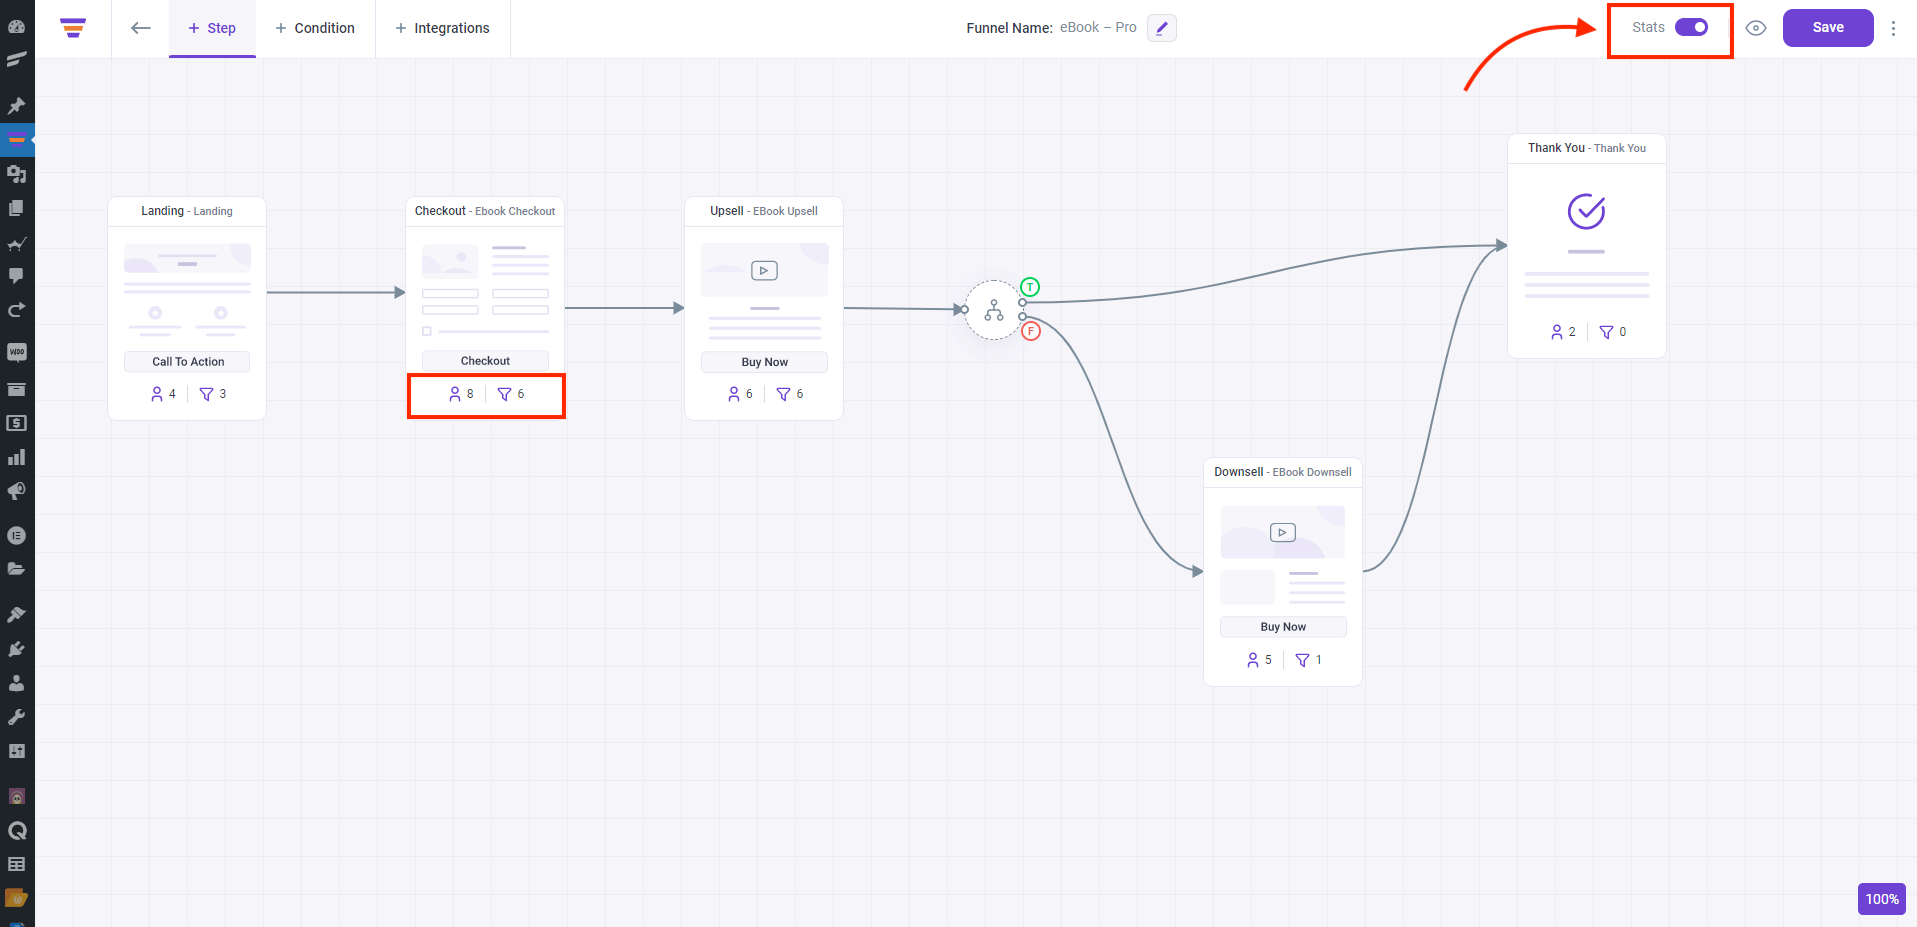Click the Checkout button on Checkout step
This screenshot has height=927, width=1917.
(x=485, y=361)
